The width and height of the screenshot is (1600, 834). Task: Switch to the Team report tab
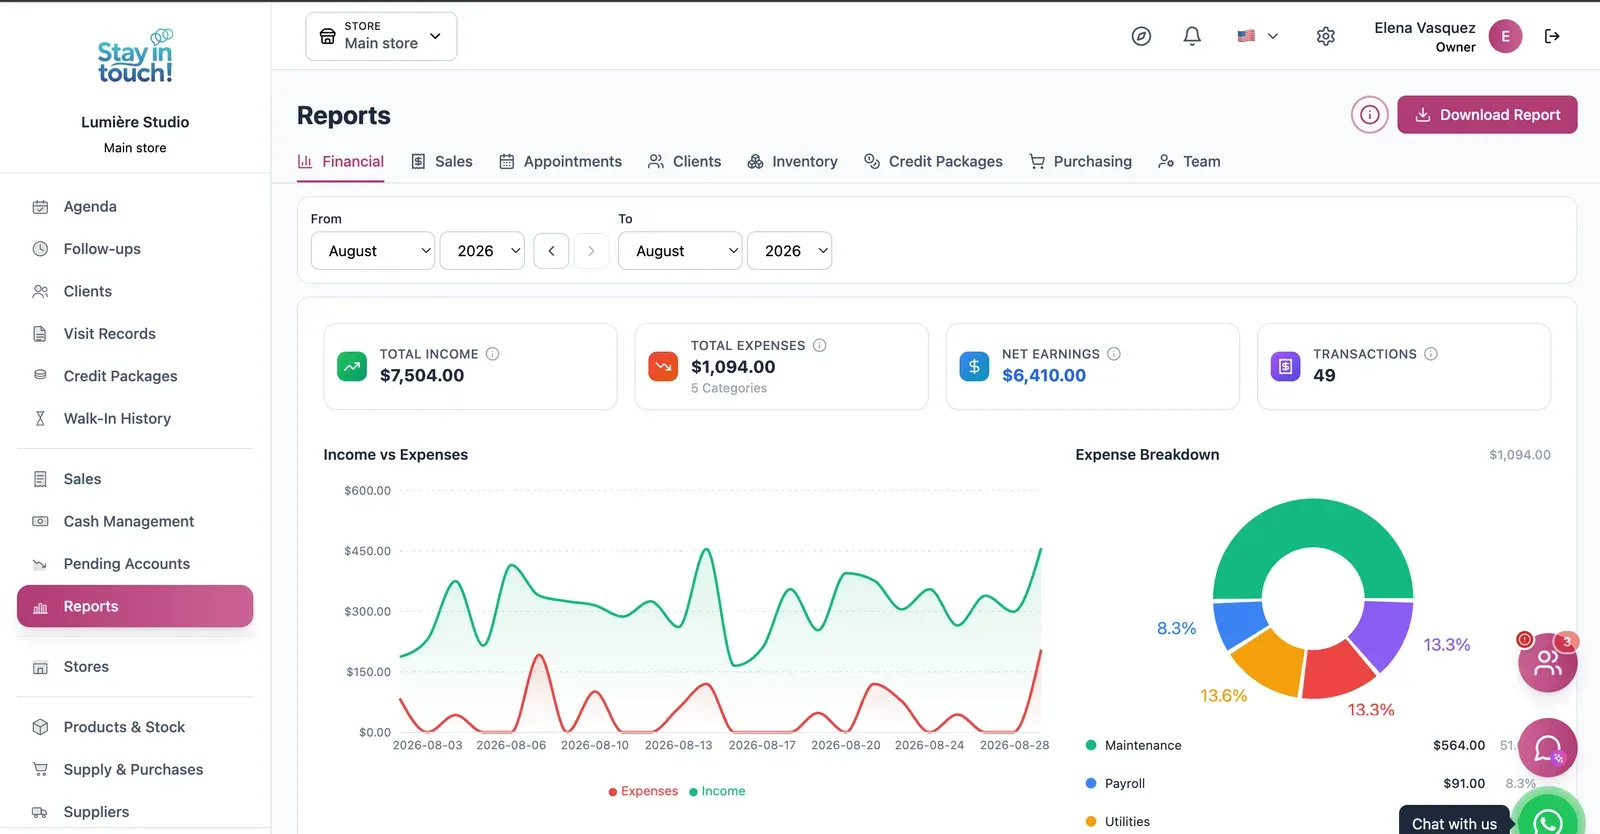coord(1189,161)
